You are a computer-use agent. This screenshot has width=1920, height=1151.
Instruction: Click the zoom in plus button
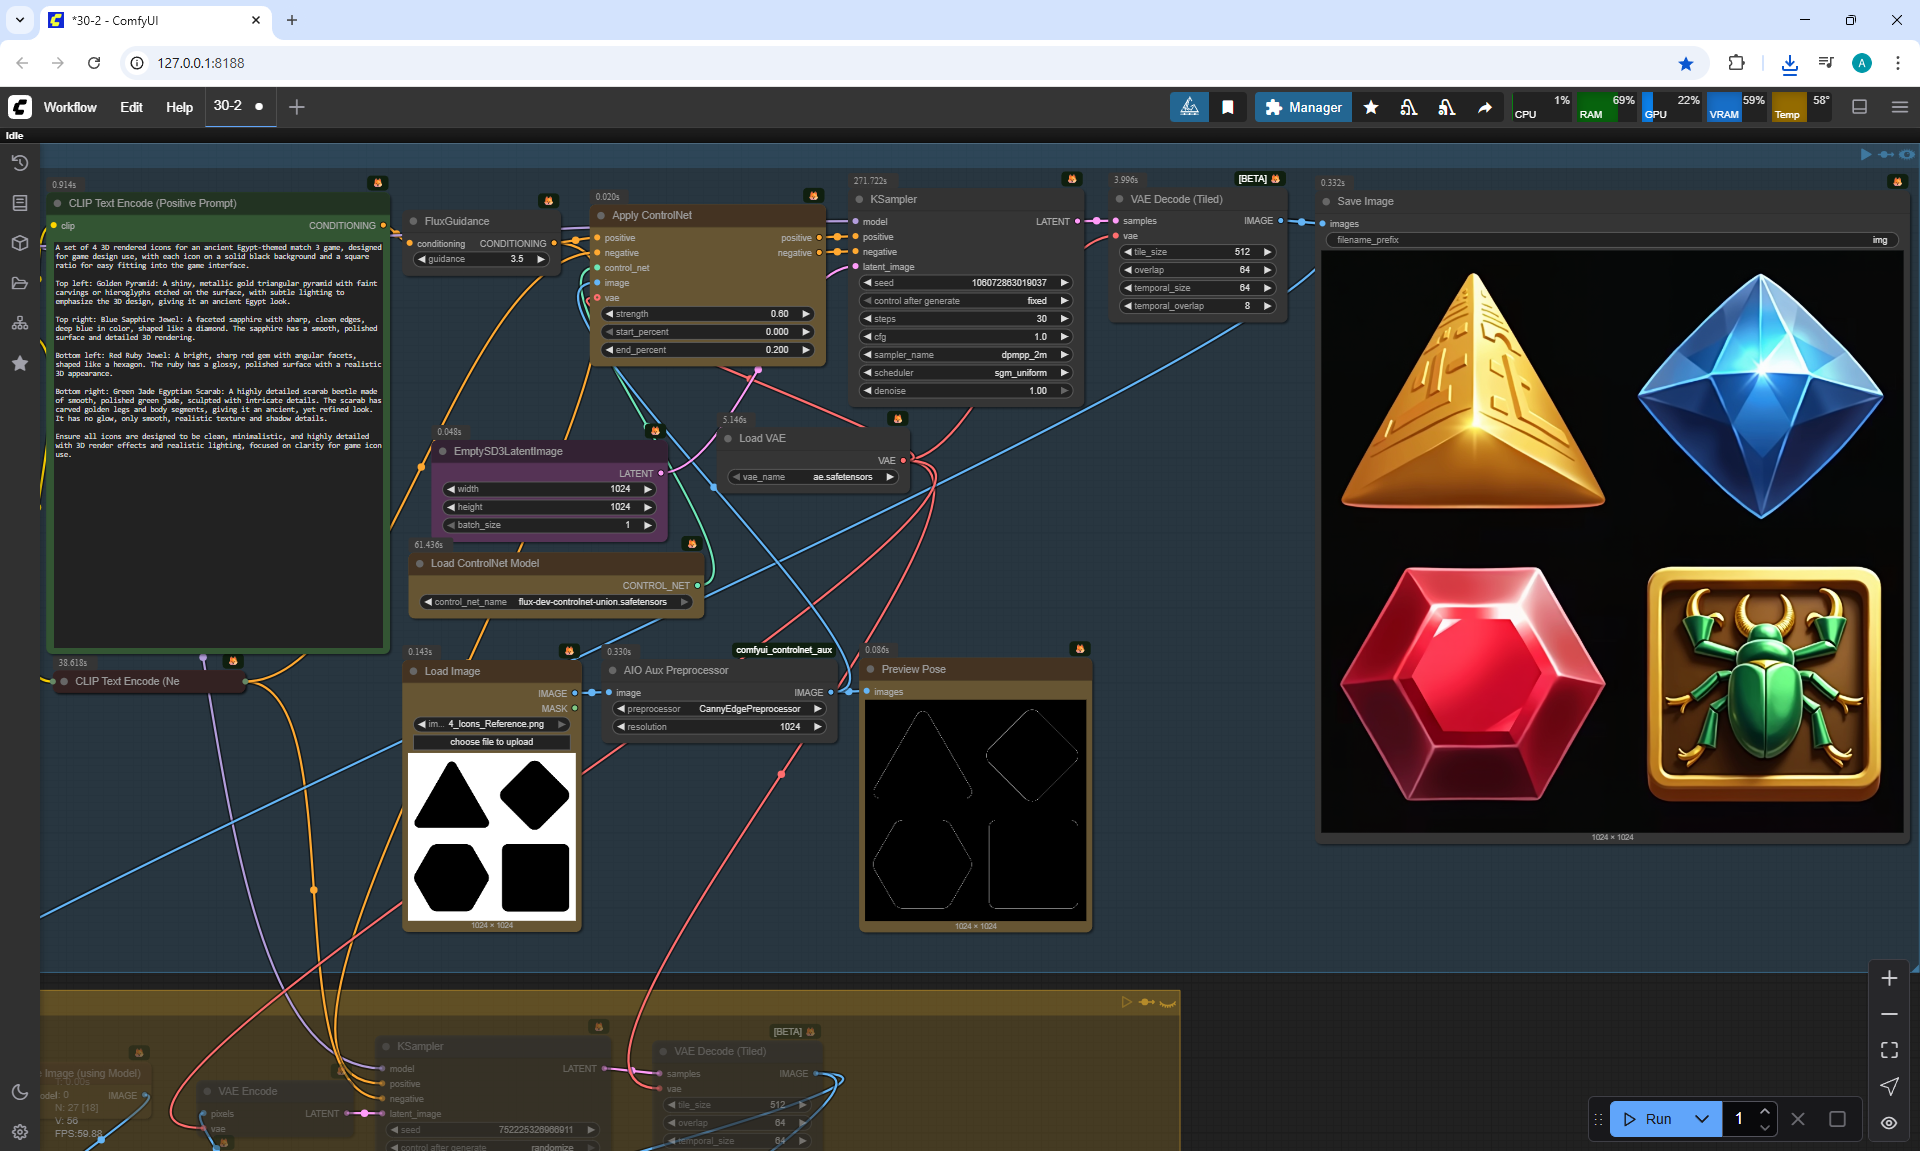click(x=1889, y=978)
